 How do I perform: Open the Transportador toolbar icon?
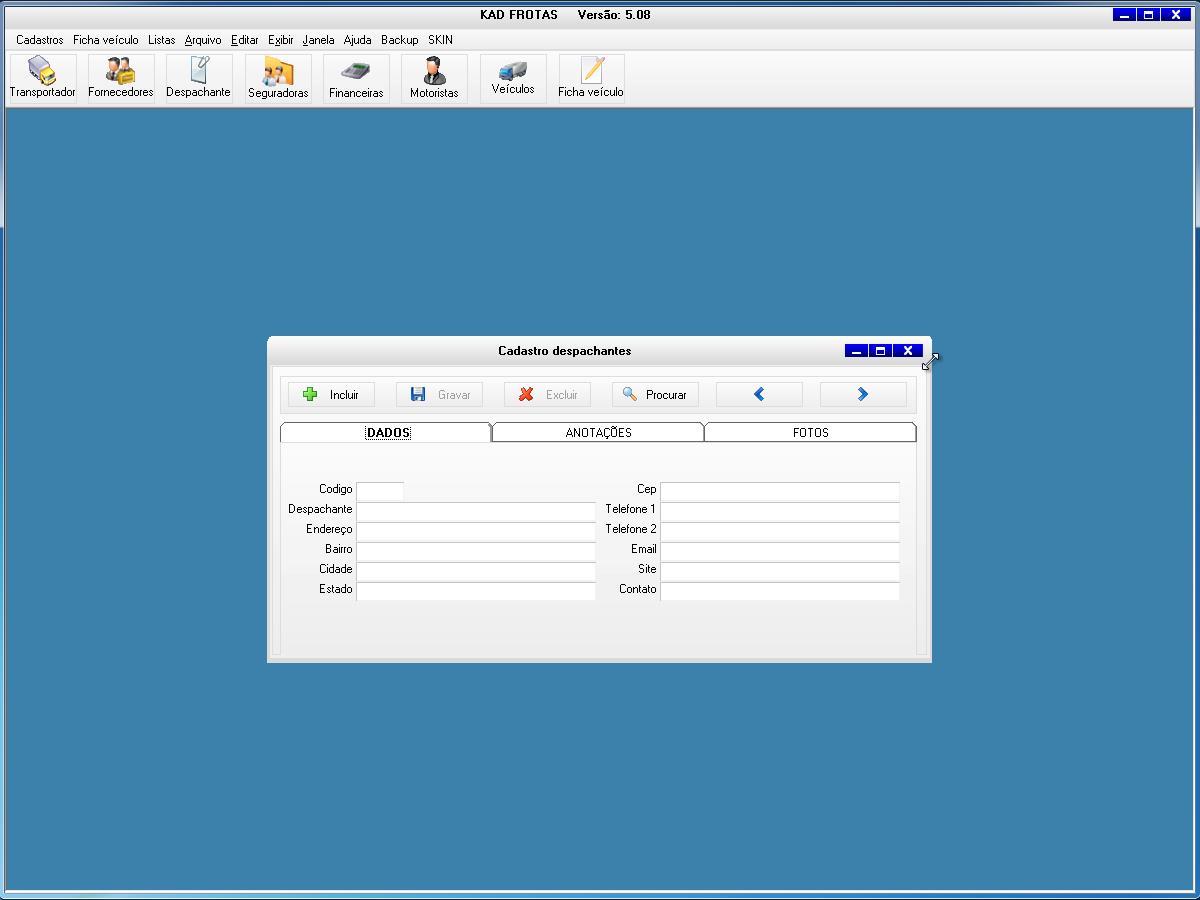(43, 78)
